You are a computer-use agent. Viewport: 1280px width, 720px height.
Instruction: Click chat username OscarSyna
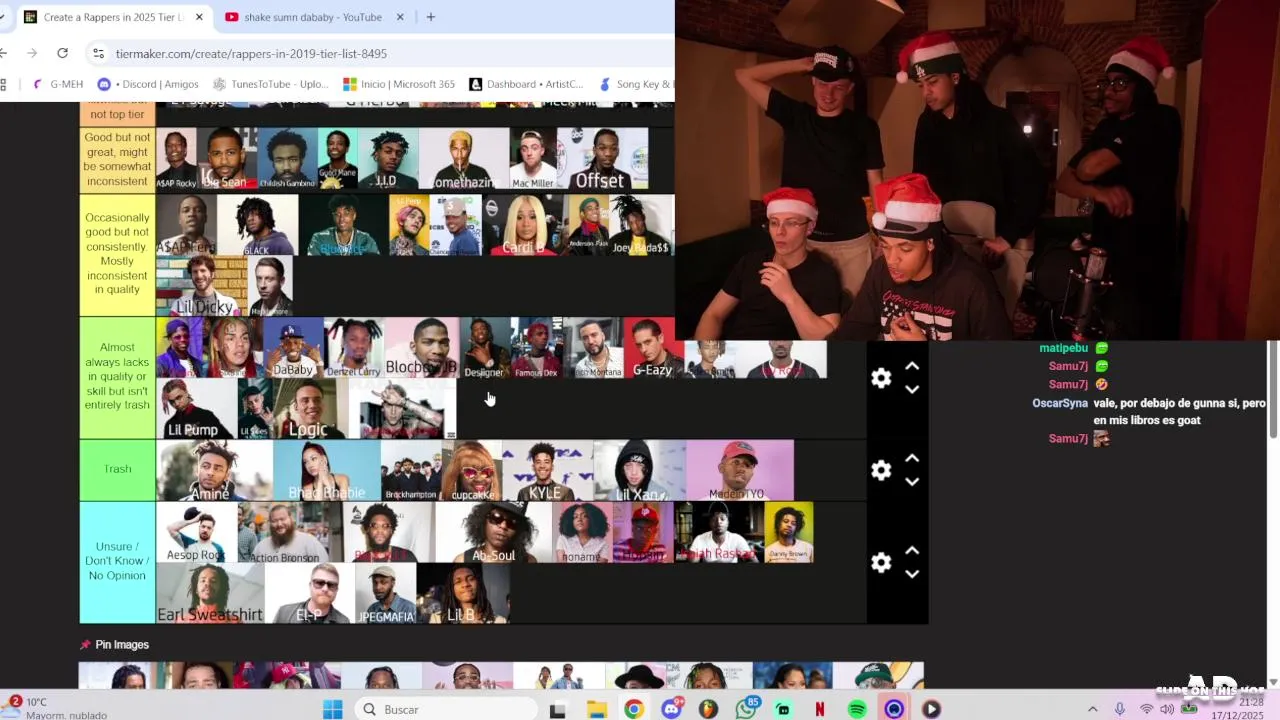point(1060,403)
